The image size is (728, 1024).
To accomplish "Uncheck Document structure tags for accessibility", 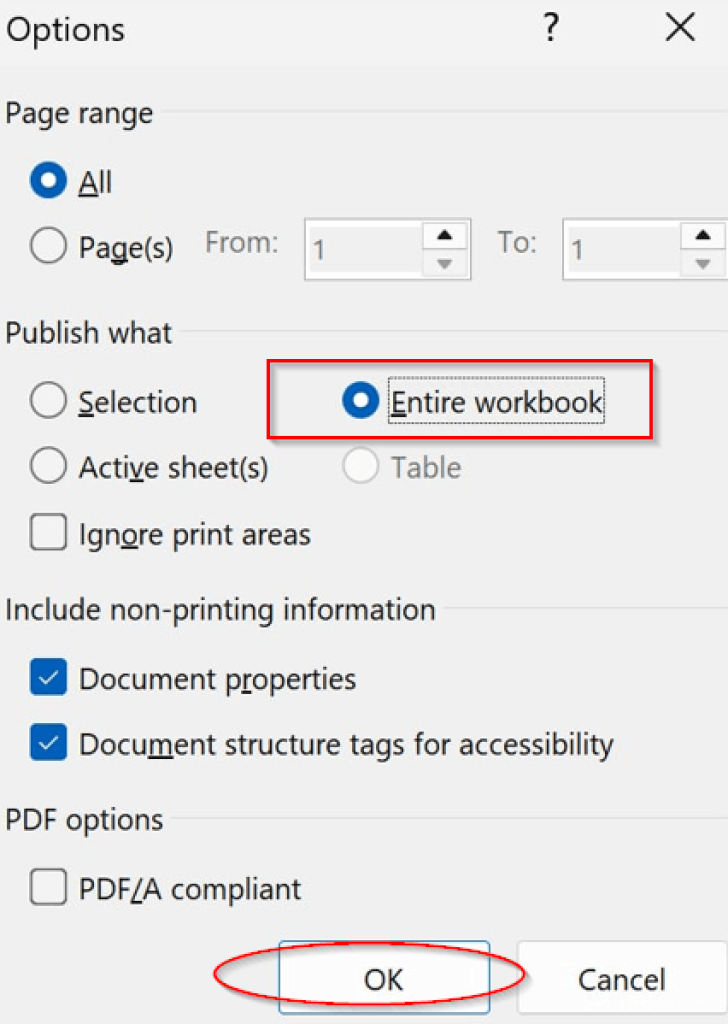I will [48, 745].
